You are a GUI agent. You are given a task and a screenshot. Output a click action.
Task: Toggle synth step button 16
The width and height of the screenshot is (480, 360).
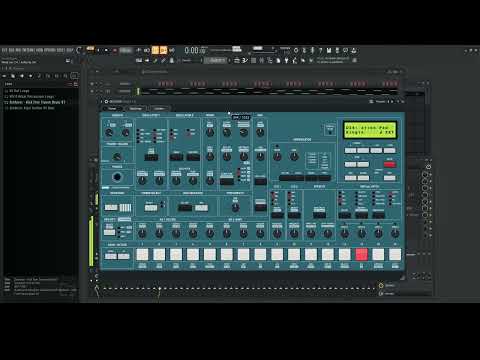395,254
